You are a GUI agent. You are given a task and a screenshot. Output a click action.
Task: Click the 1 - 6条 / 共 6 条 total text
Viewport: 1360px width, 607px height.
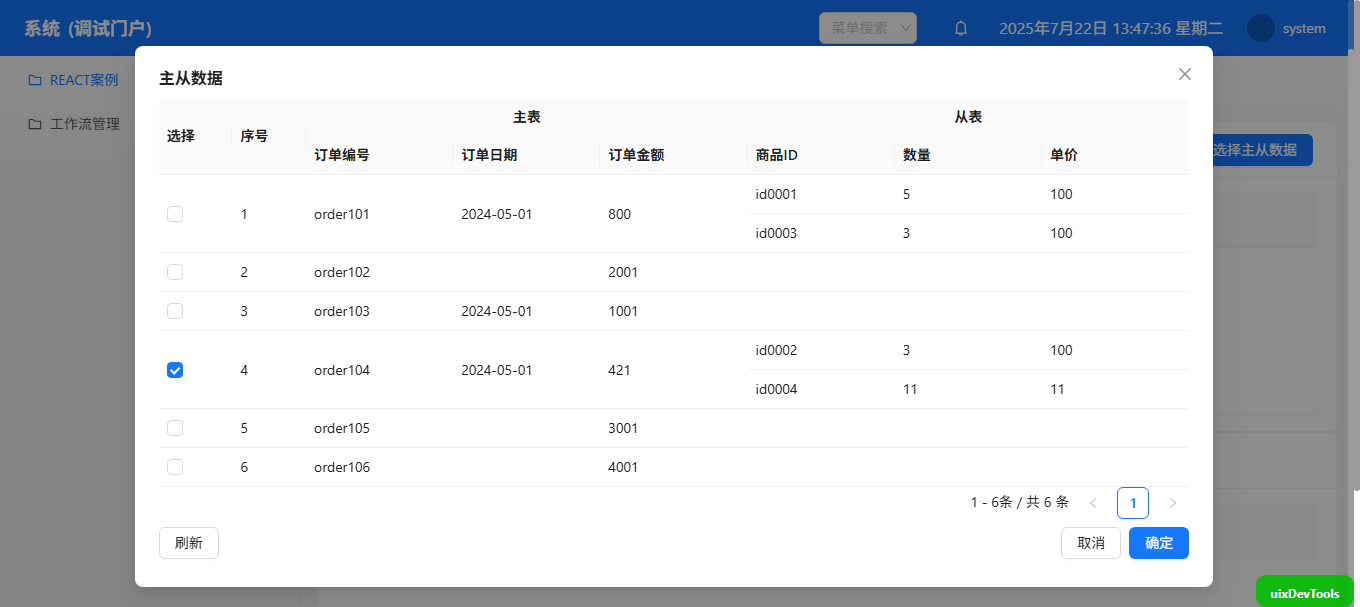coord(1020,502)
